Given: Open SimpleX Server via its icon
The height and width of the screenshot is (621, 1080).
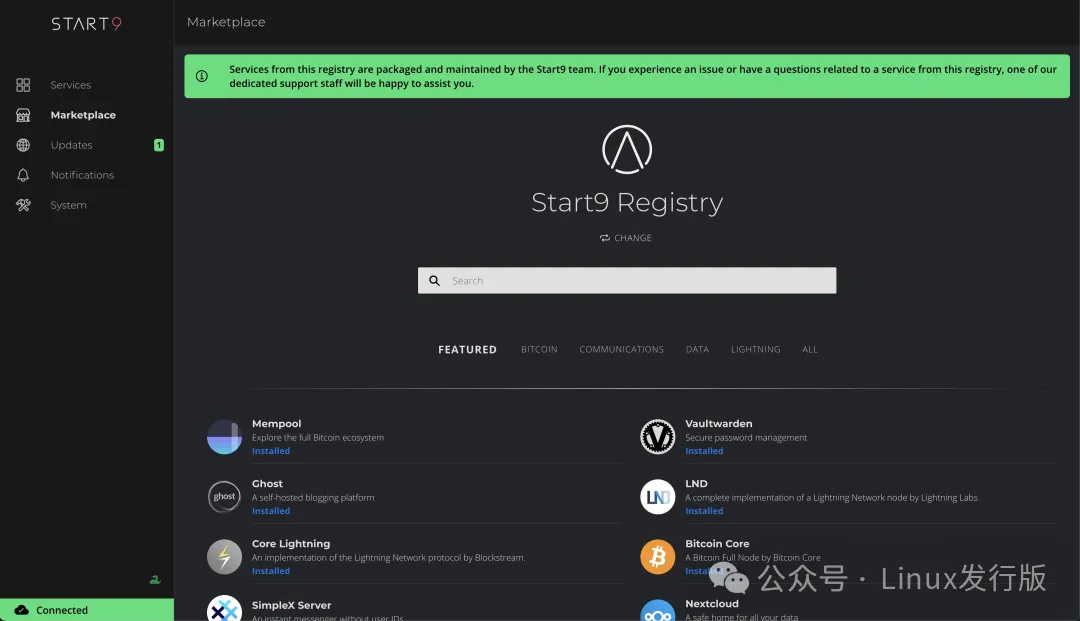Looking at the screenshot, I should tap(225, 609).
